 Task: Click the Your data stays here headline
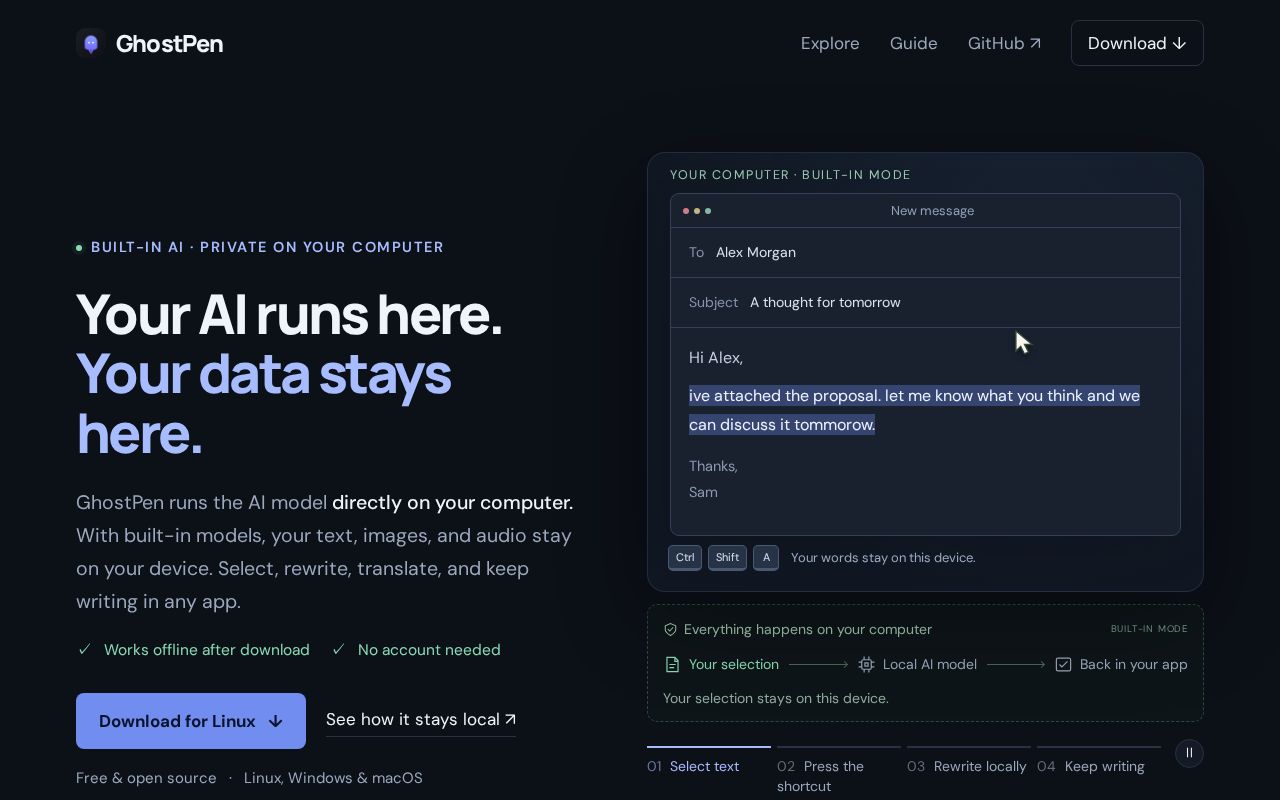click(263, 404)
